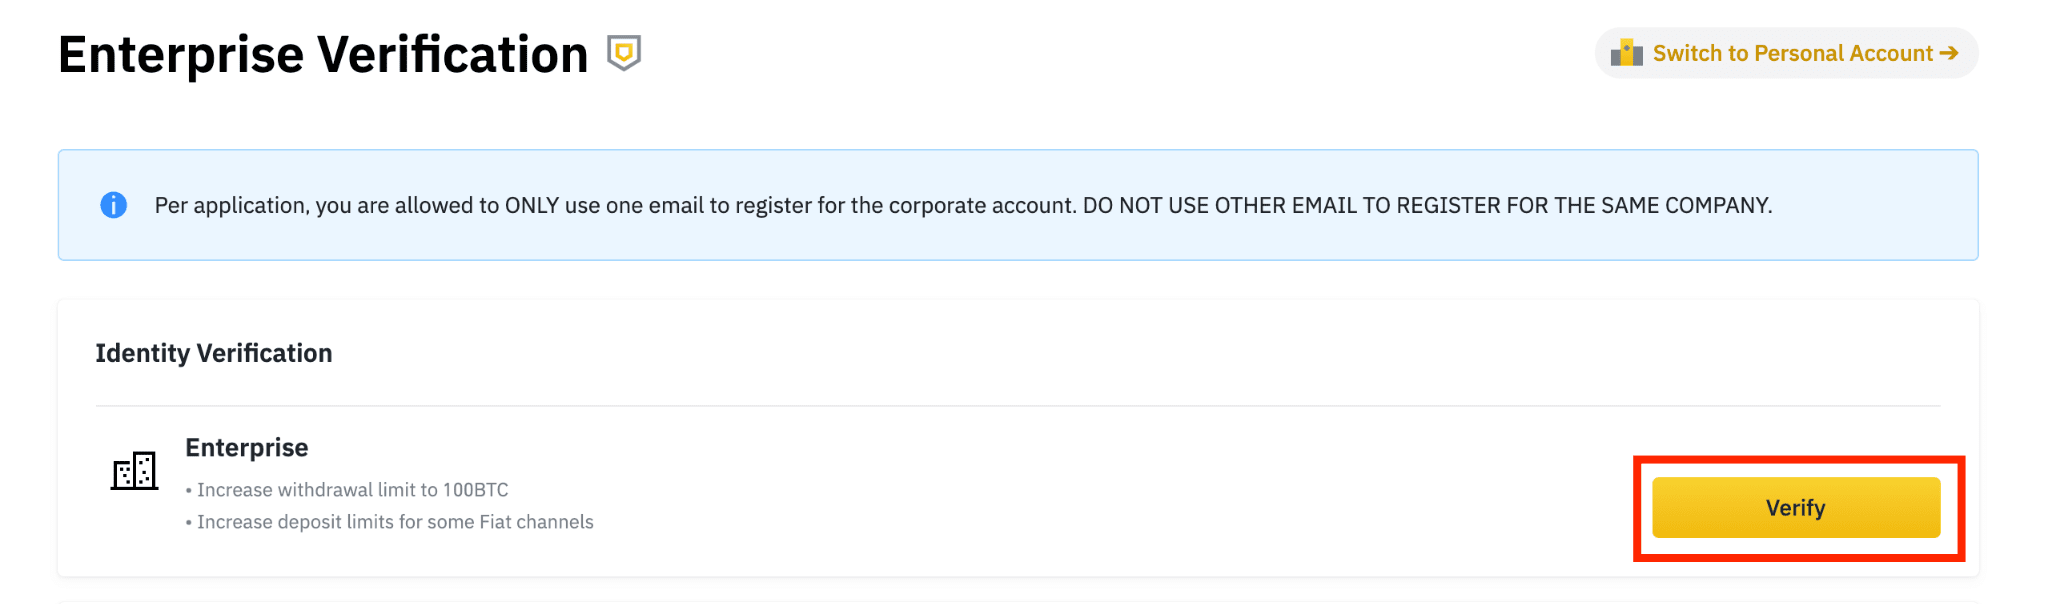
Task: Select the Enterprise building icon
Action: pyautogui.click(x=134, y=470)
